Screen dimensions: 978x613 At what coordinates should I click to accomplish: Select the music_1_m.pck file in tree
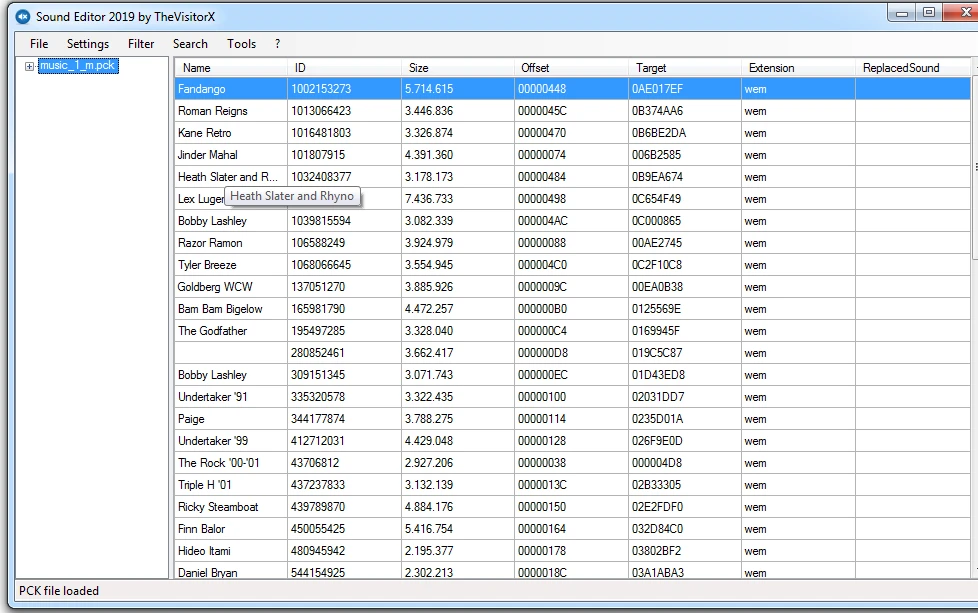77,66
